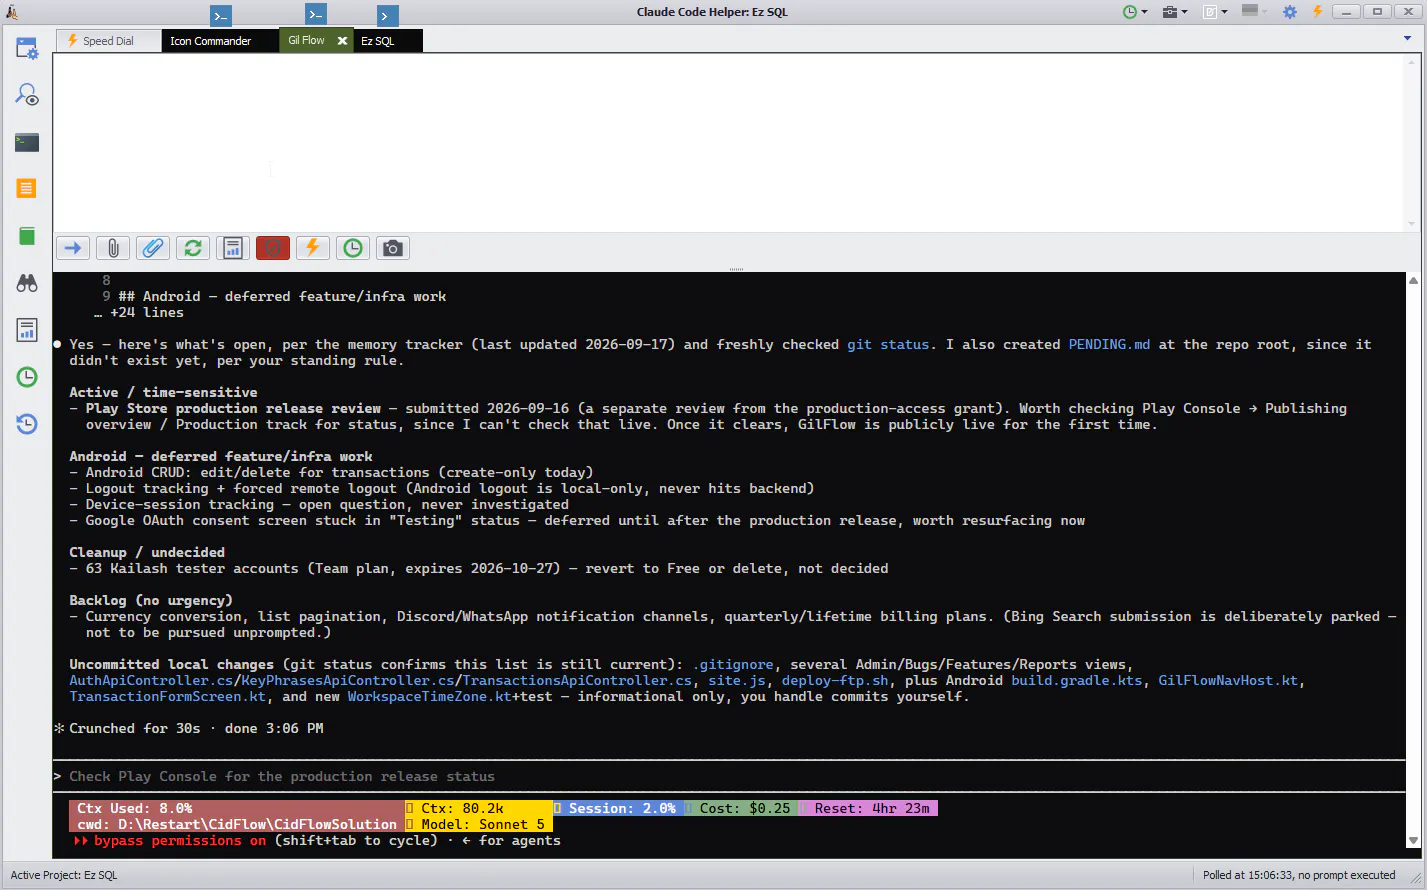Click the green book icon in sidebar

pos(27,236)
